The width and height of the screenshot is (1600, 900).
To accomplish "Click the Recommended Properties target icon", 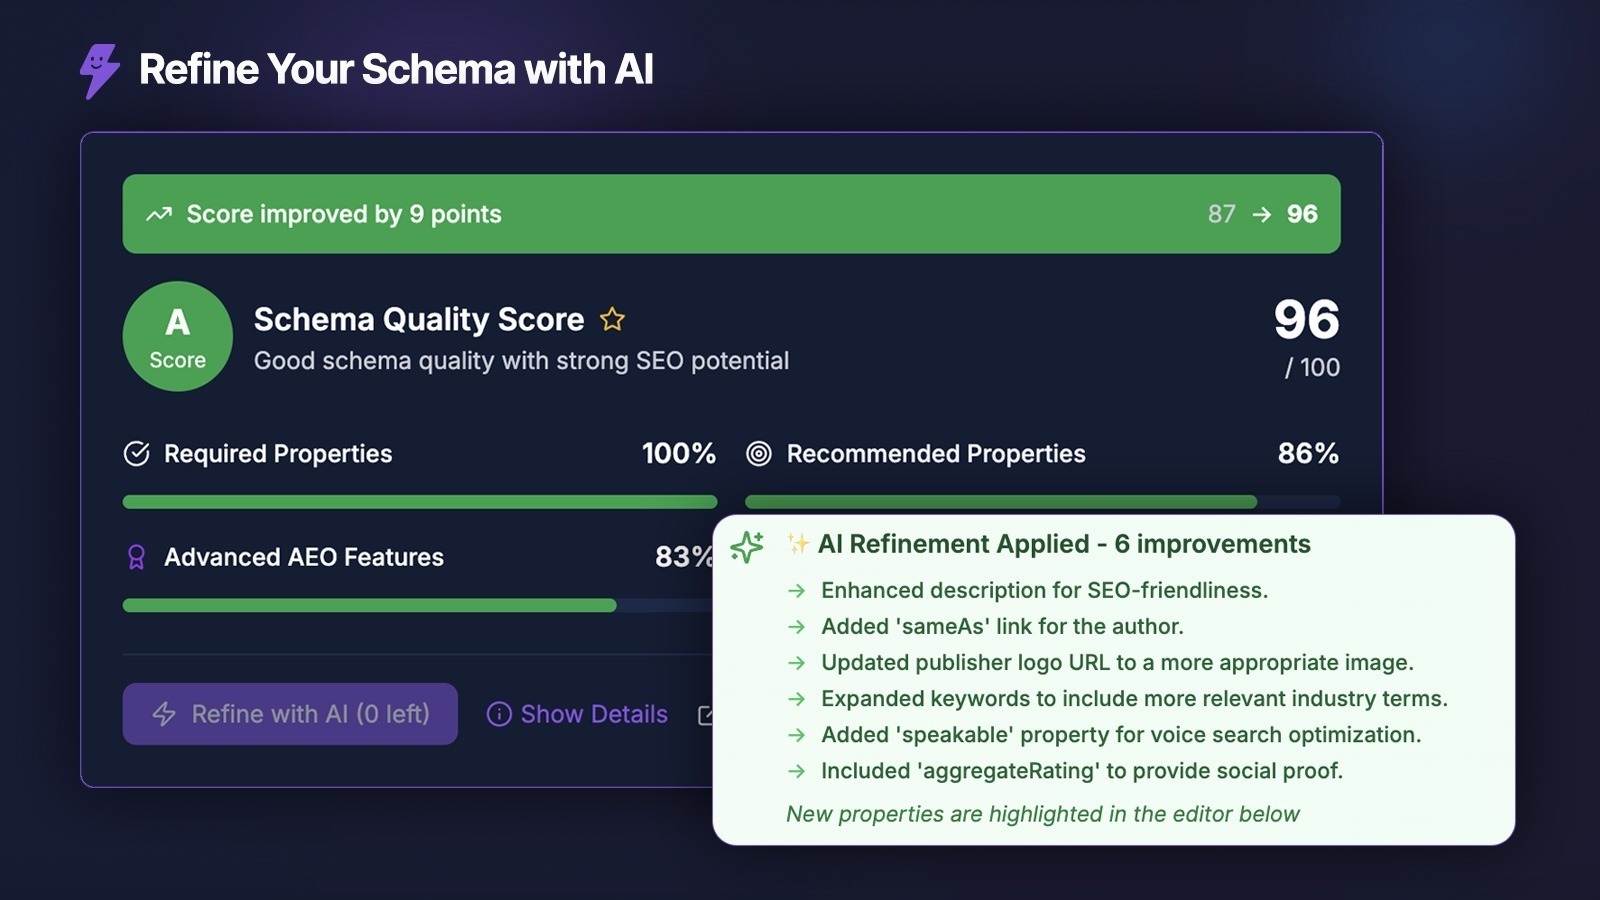I will pyautogui.click(x=759, y=454).
